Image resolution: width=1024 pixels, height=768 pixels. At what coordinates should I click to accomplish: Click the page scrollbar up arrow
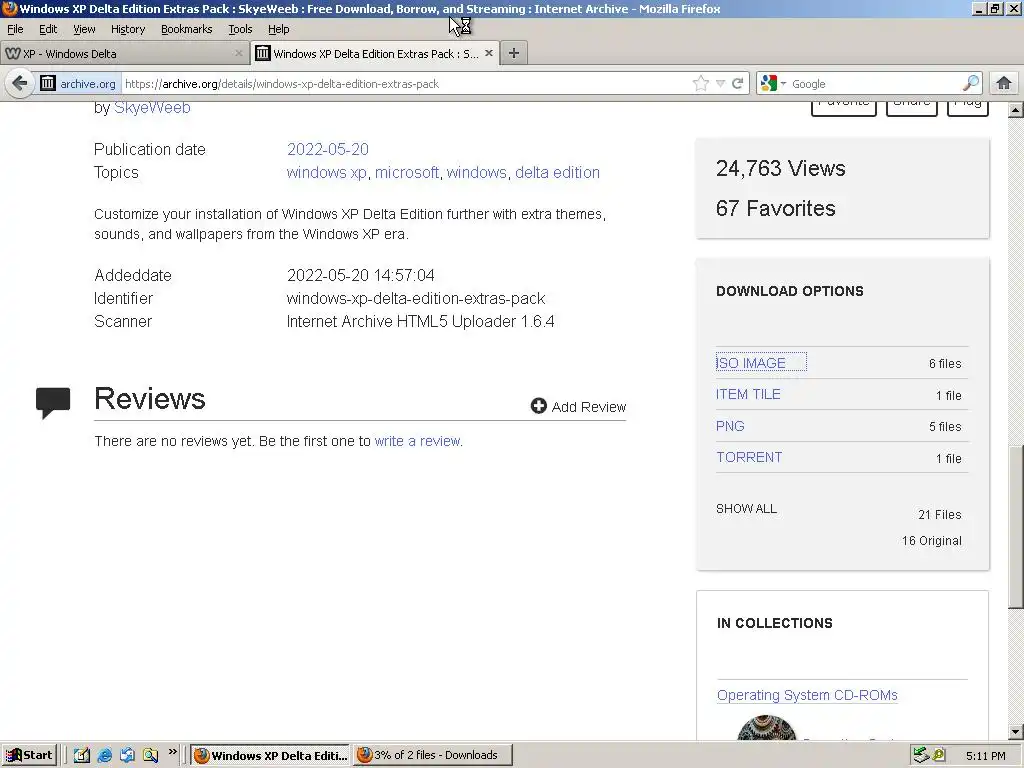click(1016, 110)
